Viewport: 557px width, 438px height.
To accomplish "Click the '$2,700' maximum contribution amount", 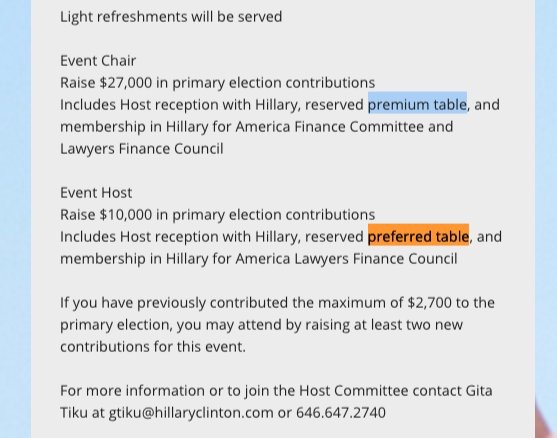I will 429,303.
